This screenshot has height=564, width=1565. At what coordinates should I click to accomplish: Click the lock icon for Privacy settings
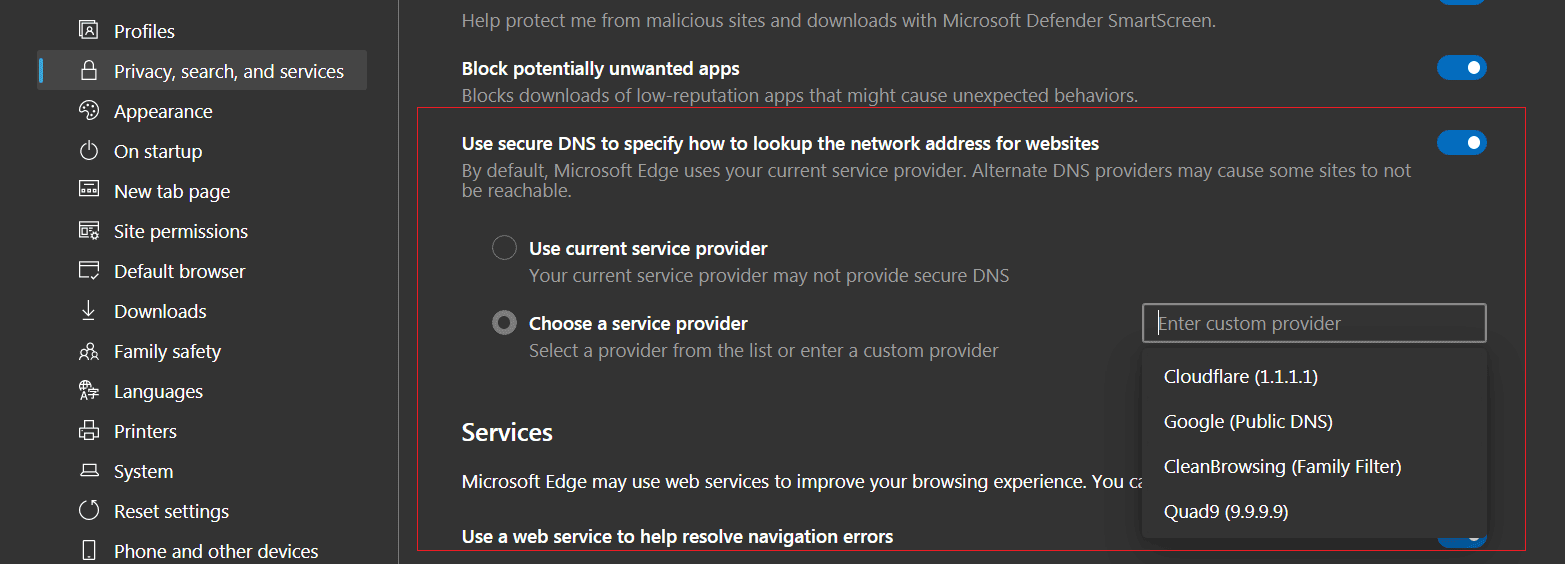point(89,71)
